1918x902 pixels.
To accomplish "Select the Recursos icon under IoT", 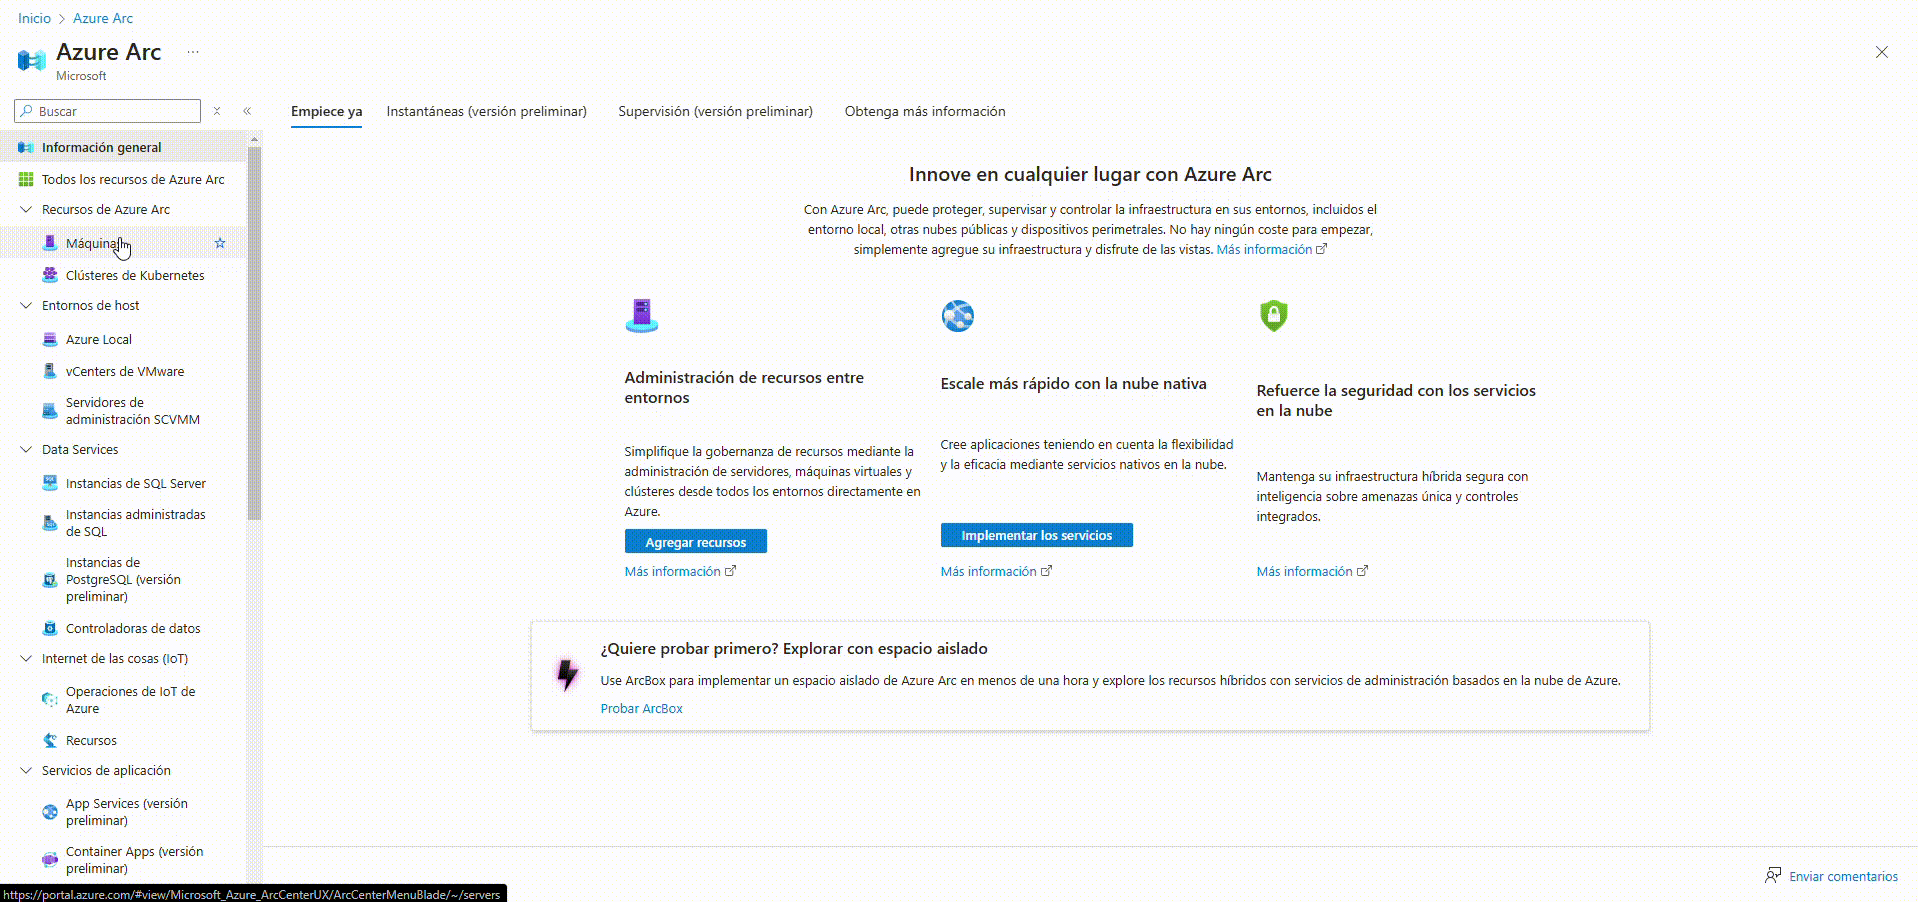I will [x=50, y=740].
